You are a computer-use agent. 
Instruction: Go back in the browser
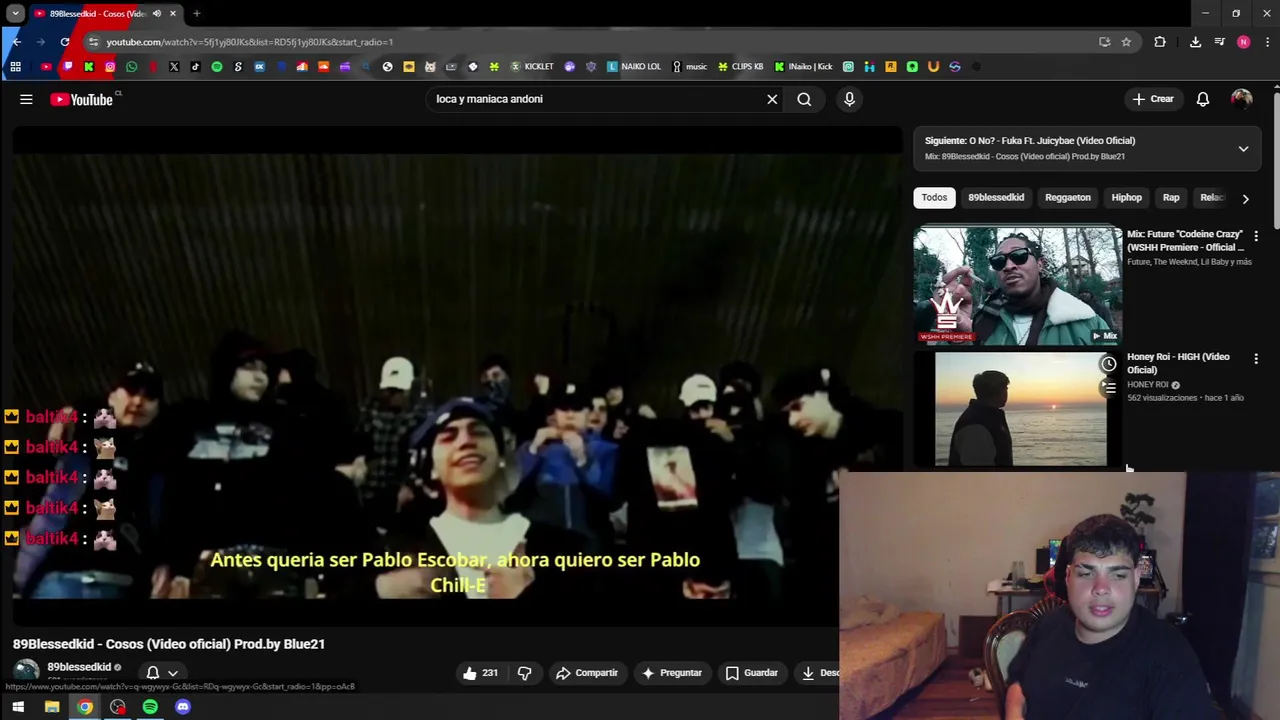[16, 42]
